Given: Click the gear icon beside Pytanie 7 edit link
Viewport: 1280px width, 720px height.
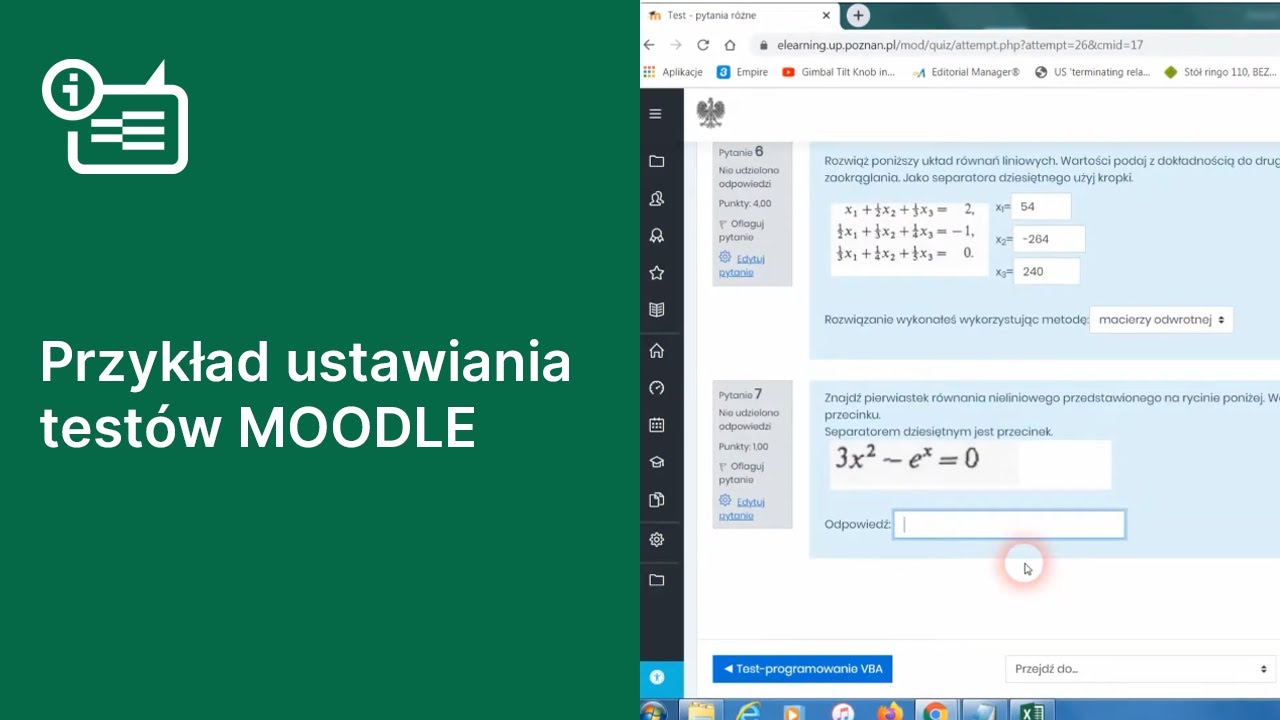Looking at the screenshot, I should (725, 500).
